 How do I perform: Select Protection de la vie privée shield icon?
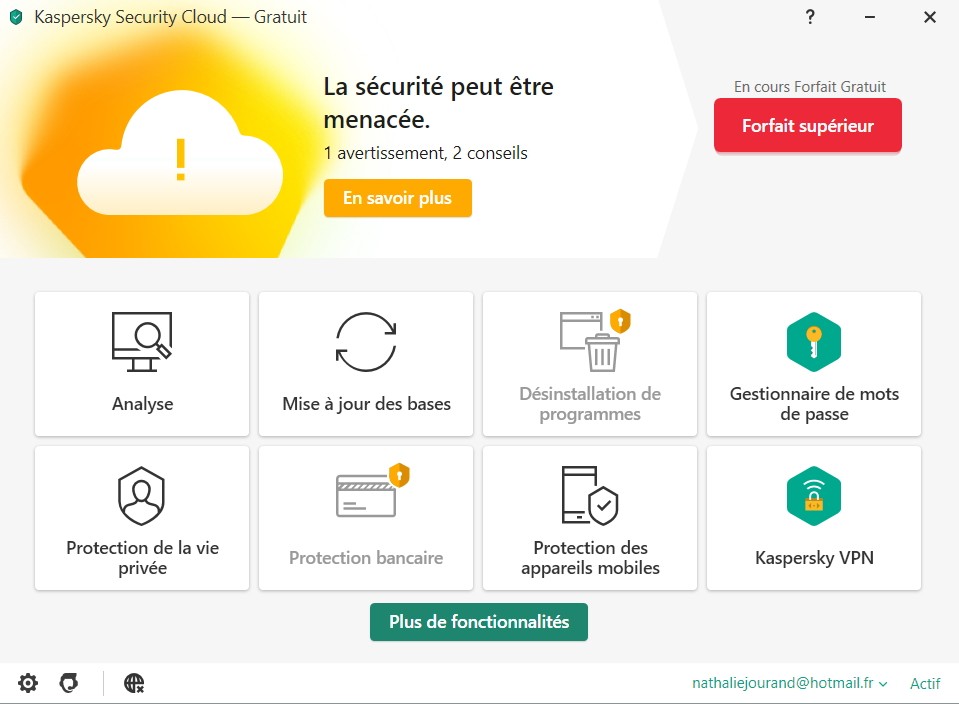(141, 495)
